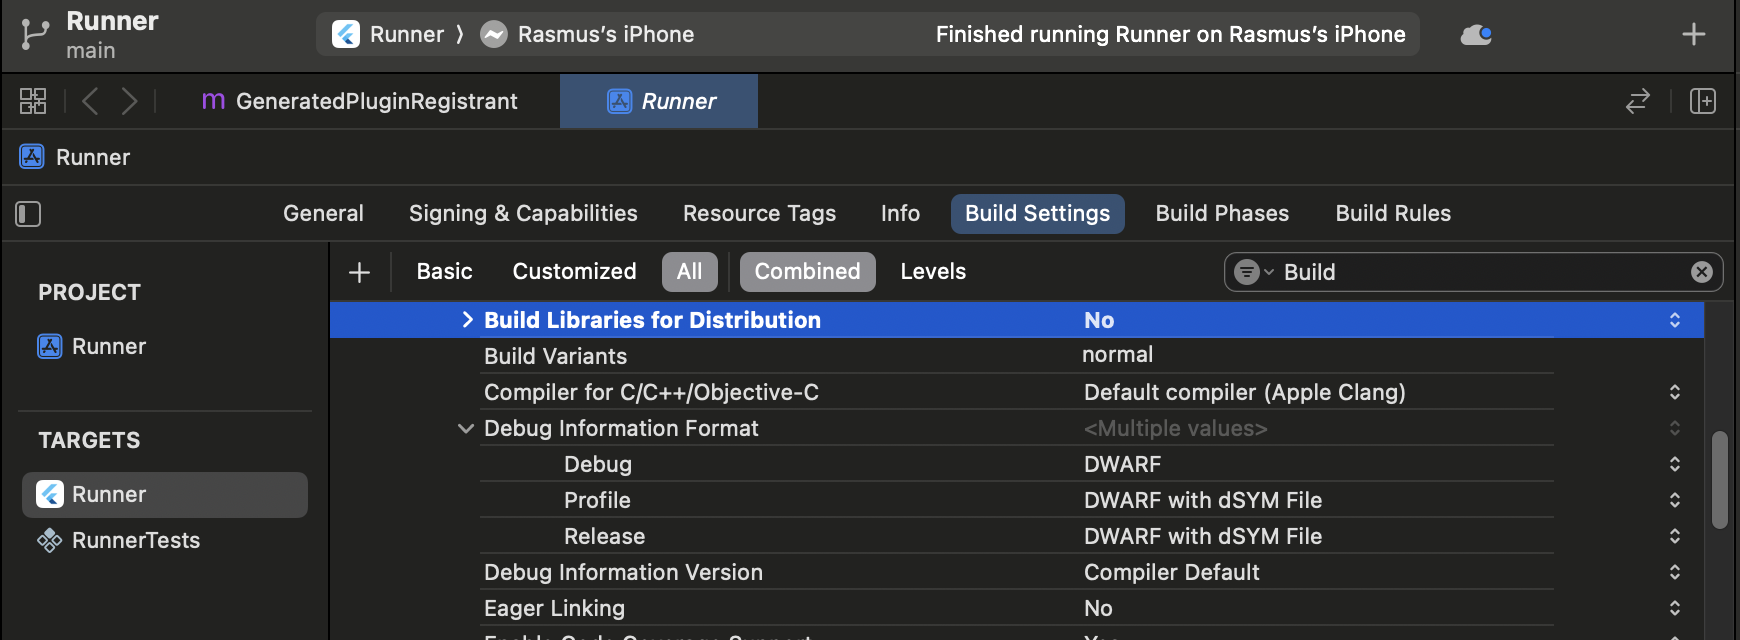
Task: Switch to the Runner editor tab
Action: click(x=659, y=101)
